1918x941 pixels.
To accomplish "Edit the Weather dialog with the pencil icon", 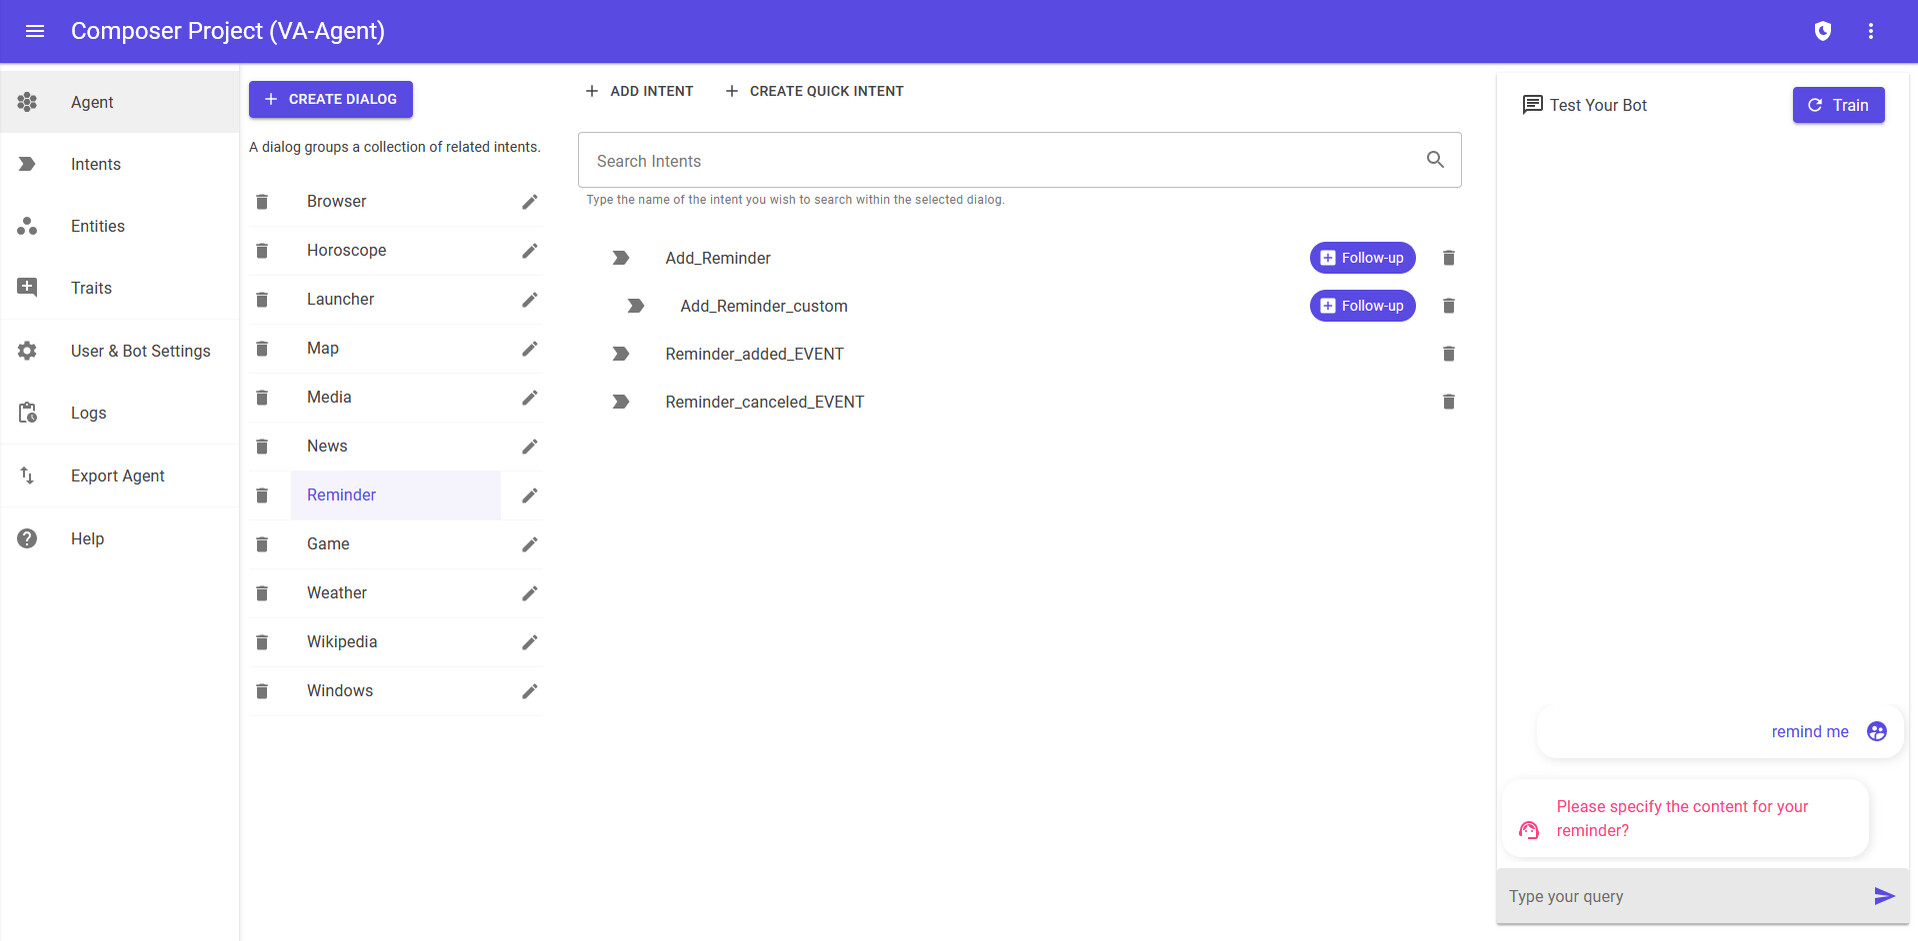I will pyautogui.click(x=530, y=593).
